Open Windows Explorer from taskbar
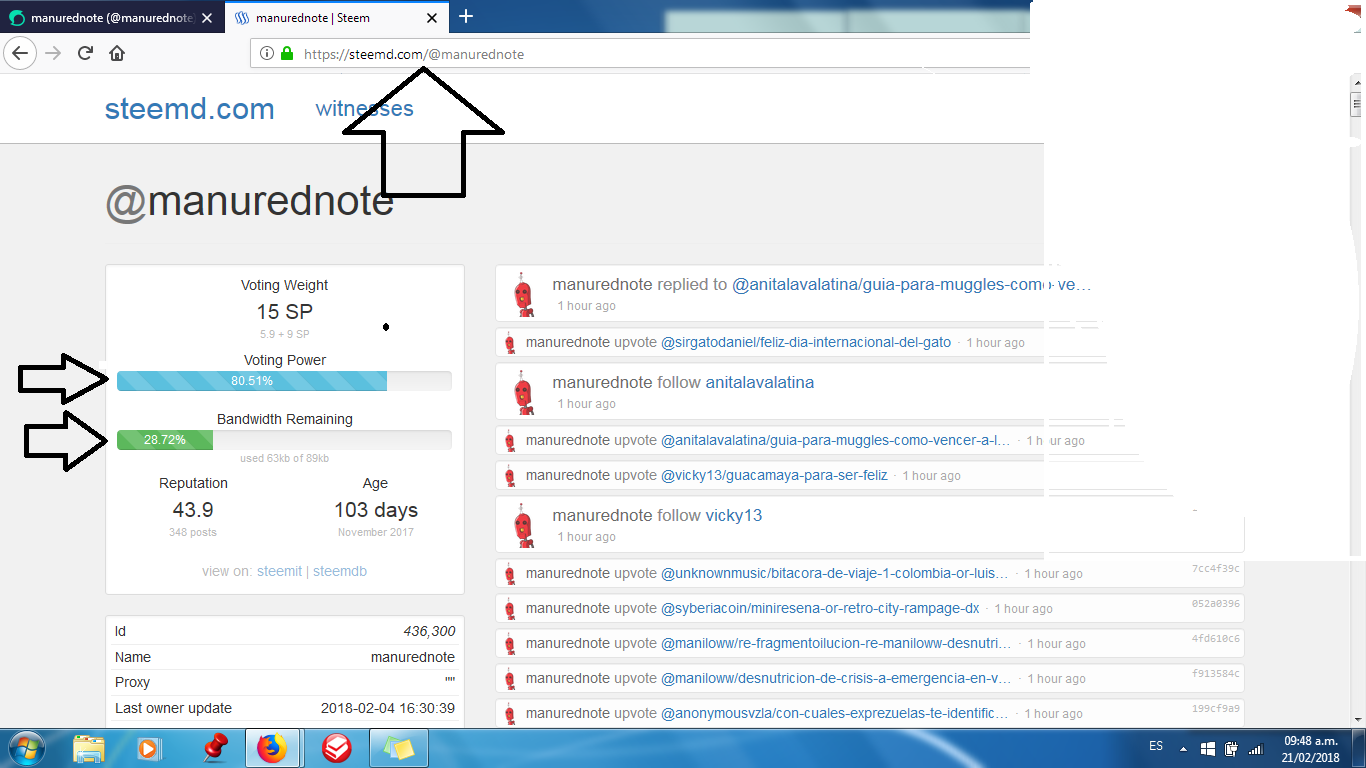1366x768 pixels. [x=88, y=748]
